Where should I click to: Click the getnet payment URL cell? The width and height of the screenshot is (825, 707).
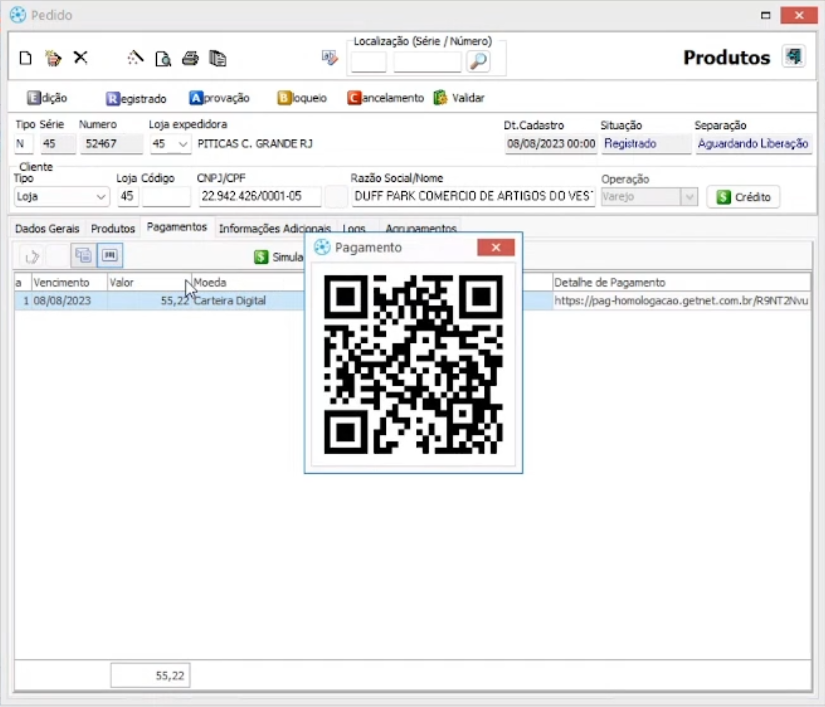[x=681, y=301]
